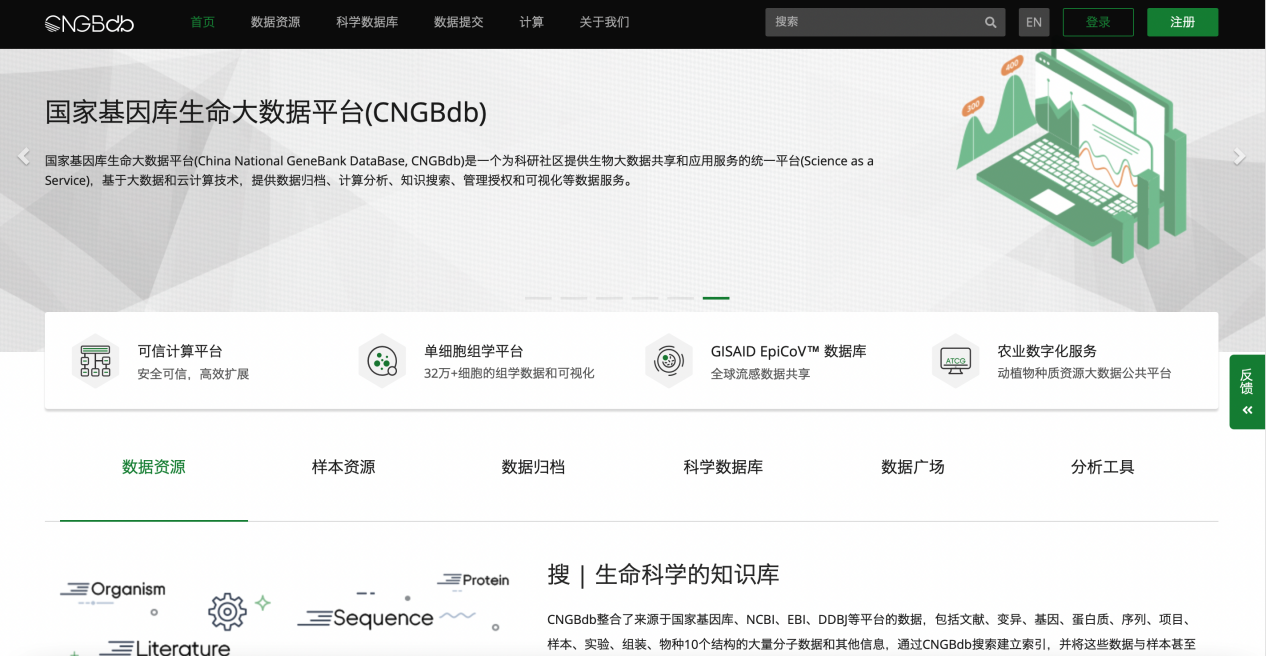Select the 数据归档 tab
This screenshot has height=656, width=1266.
pyautogui.click(x=533, y=467)
